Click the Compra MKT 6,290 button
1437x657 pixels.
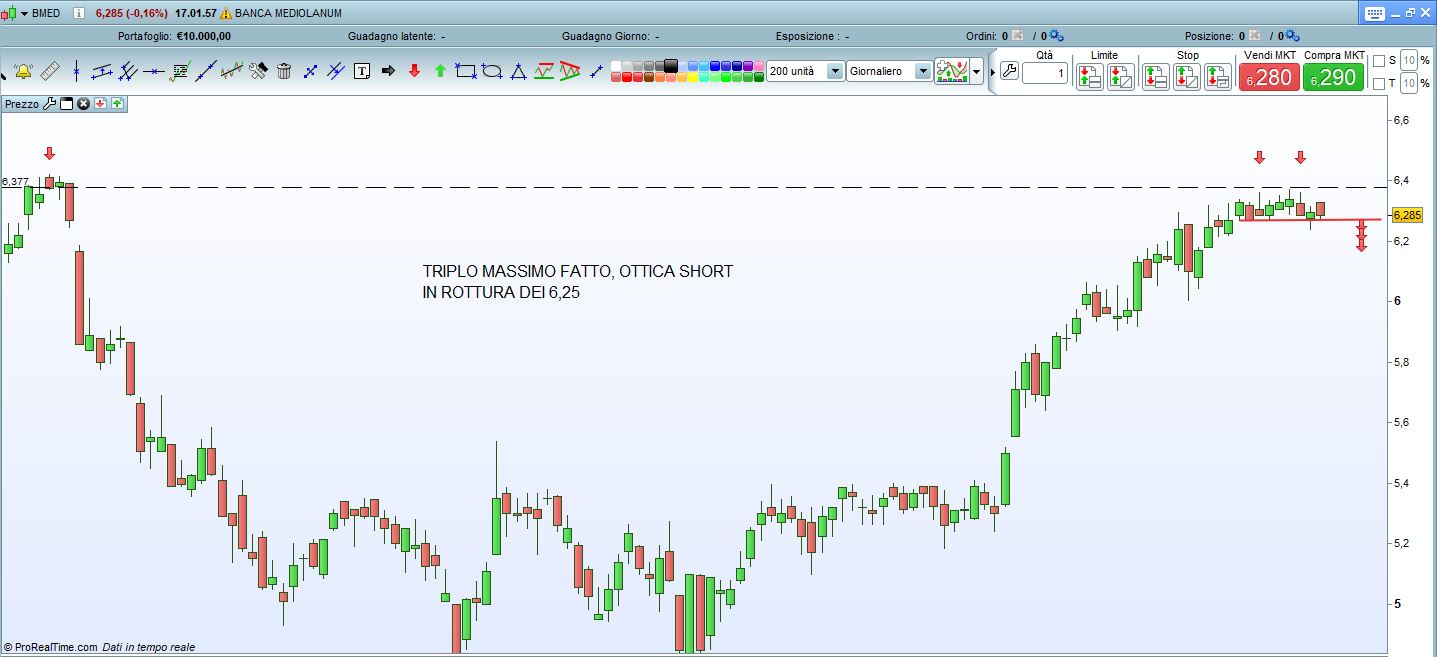pyautogui.click(x=1333, y=77)
